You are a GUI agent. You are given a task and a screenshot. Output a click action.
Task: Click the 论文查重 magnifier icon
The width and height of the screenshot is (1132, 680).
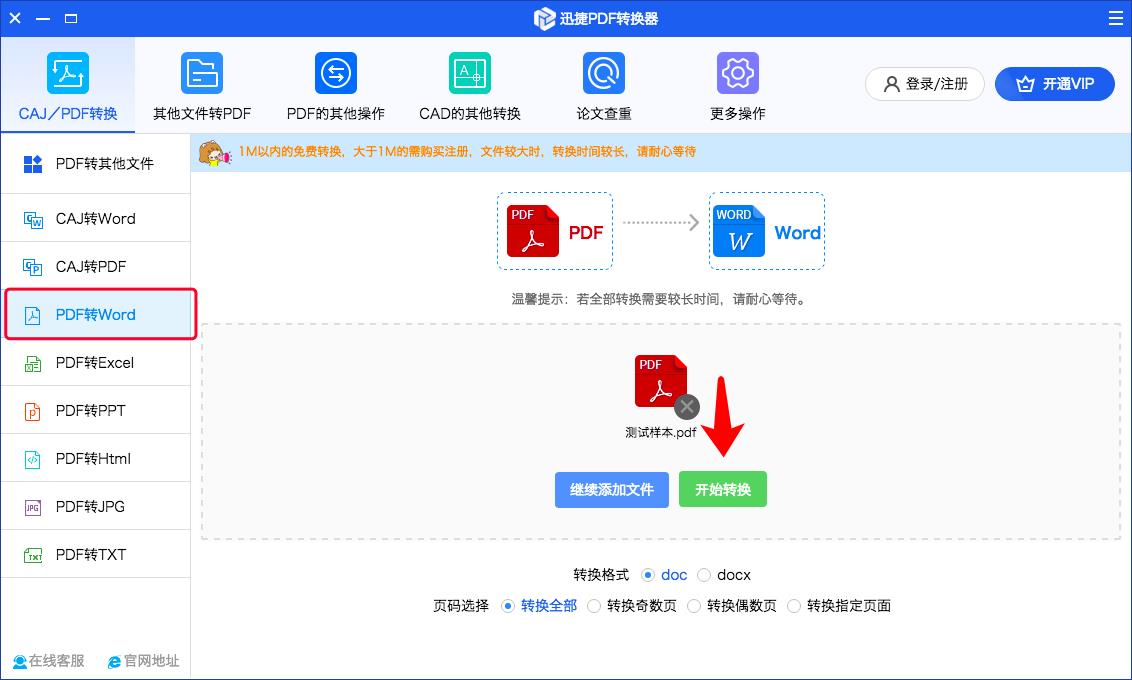coord(603,73)
